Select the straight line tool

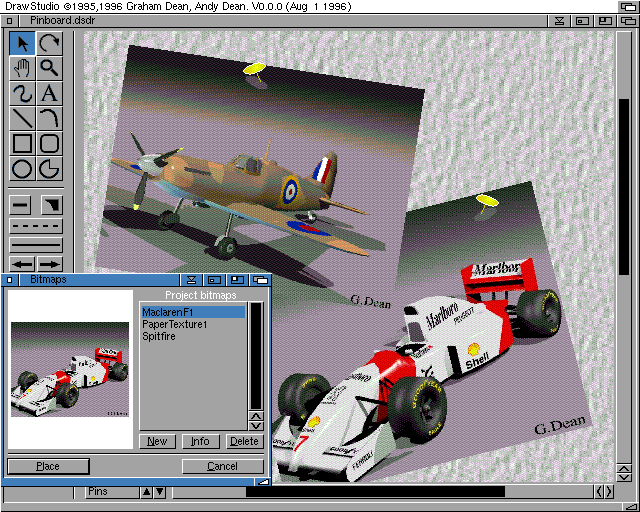(x=22, y=118)
